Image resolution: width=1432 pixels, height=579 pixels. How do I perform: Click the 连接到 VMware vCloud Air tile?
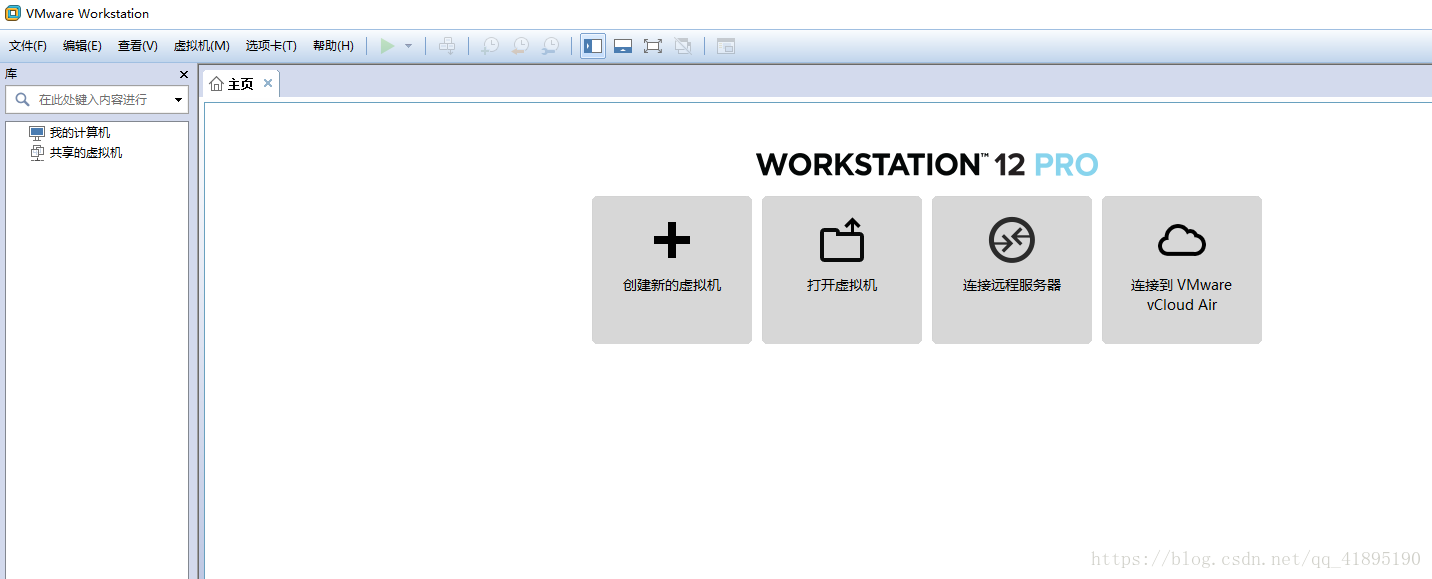tap(1182, 270)
